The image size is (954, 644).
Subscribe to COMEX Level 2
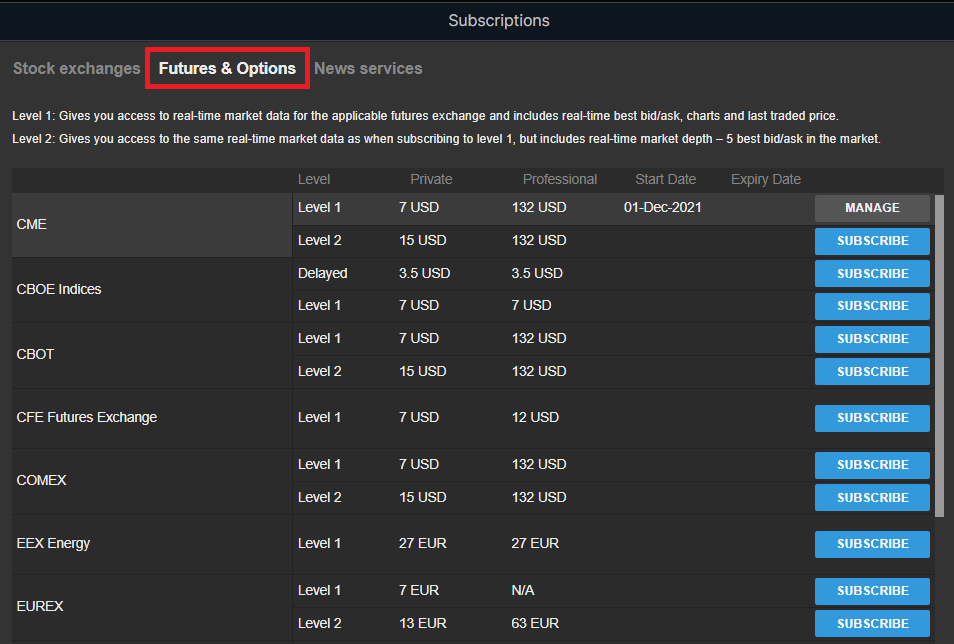(872, 497)
